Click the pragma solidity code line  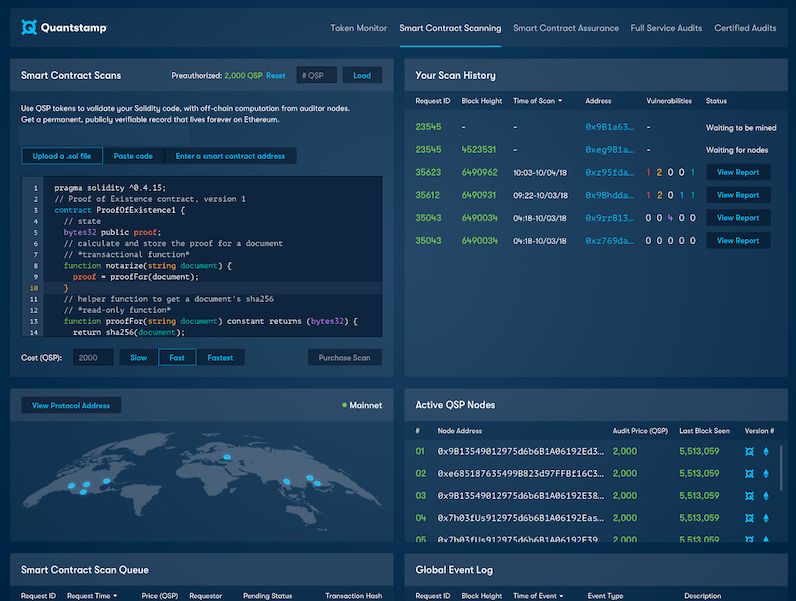110,188
